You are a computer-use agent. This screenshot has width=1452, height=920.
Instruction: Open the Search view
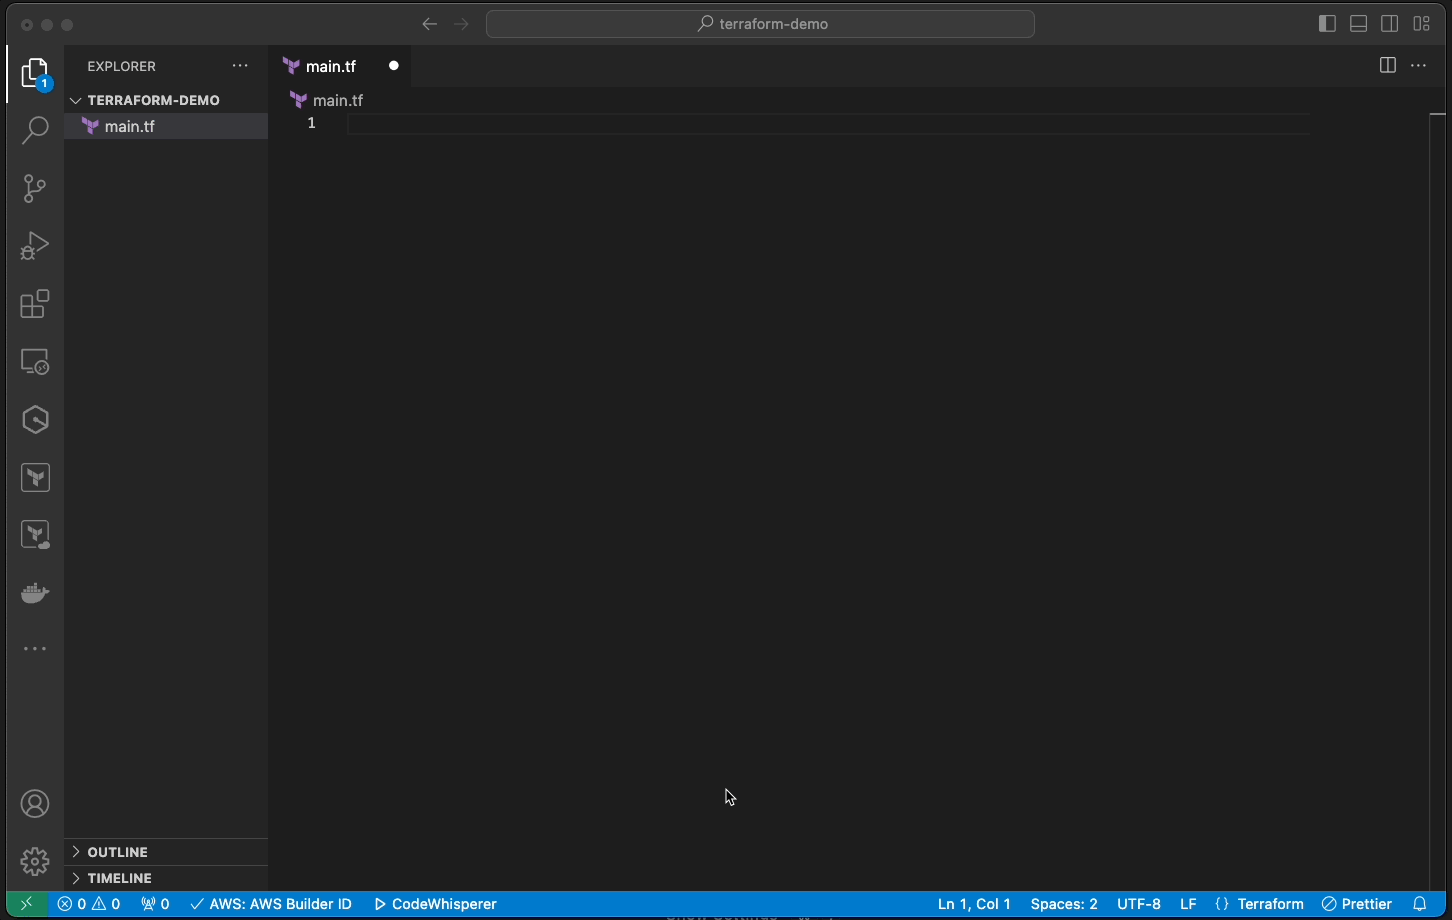tap(35, 130)
